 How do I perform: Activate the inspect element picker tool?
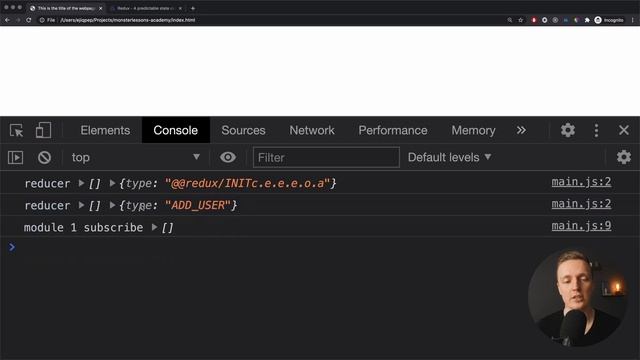coord(16,131)
